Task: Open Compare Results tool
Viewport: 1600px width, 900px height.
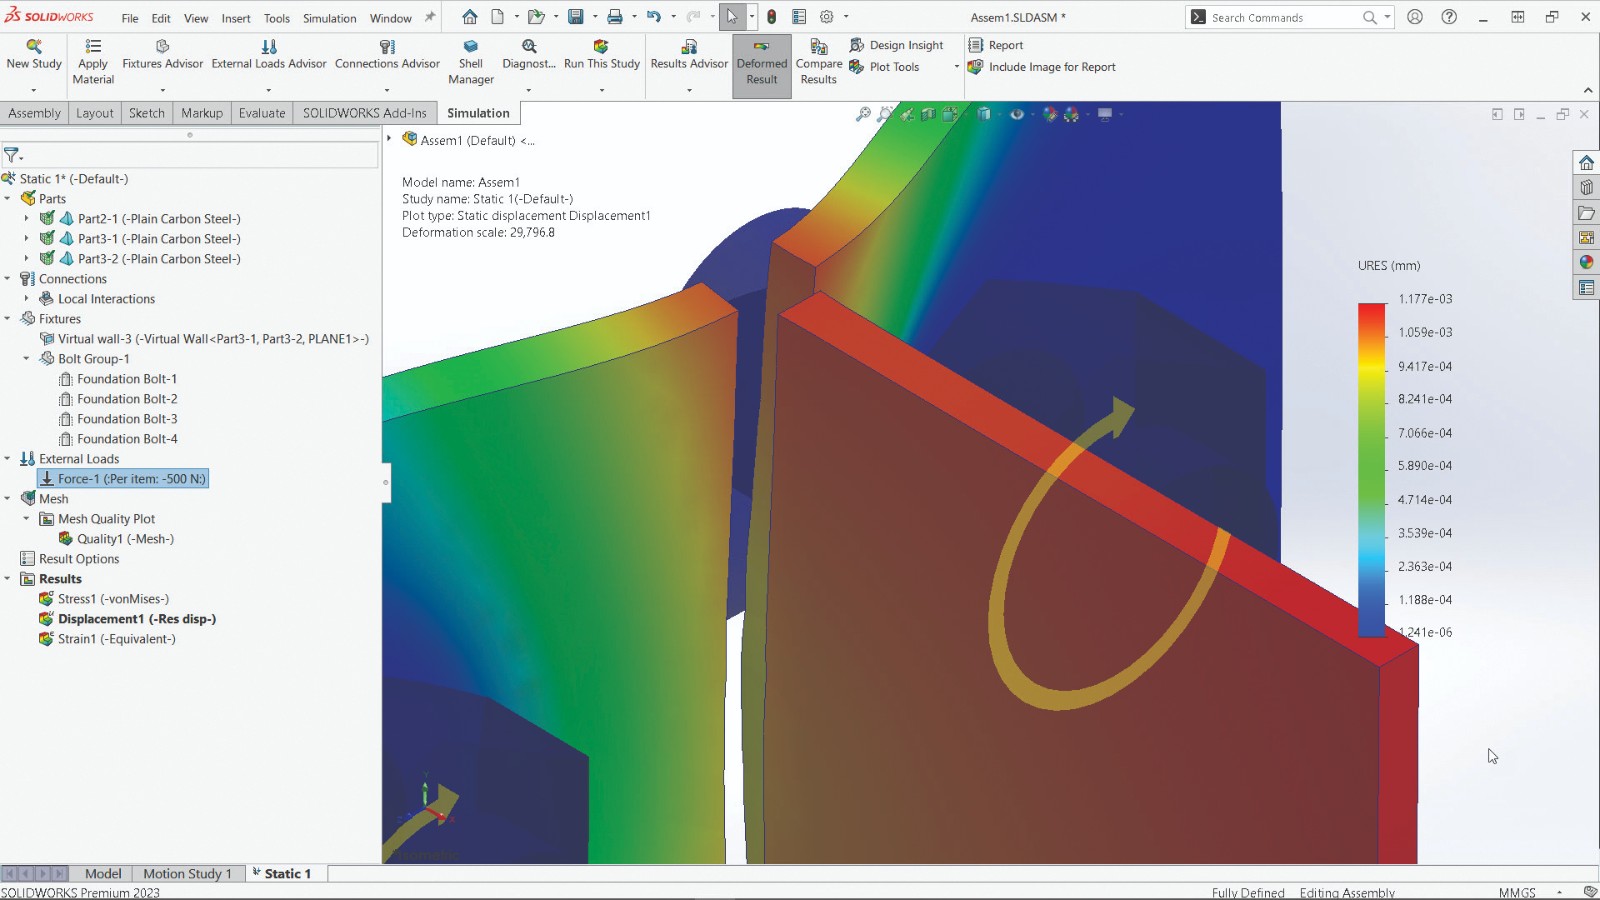Action: click(818, 47)
